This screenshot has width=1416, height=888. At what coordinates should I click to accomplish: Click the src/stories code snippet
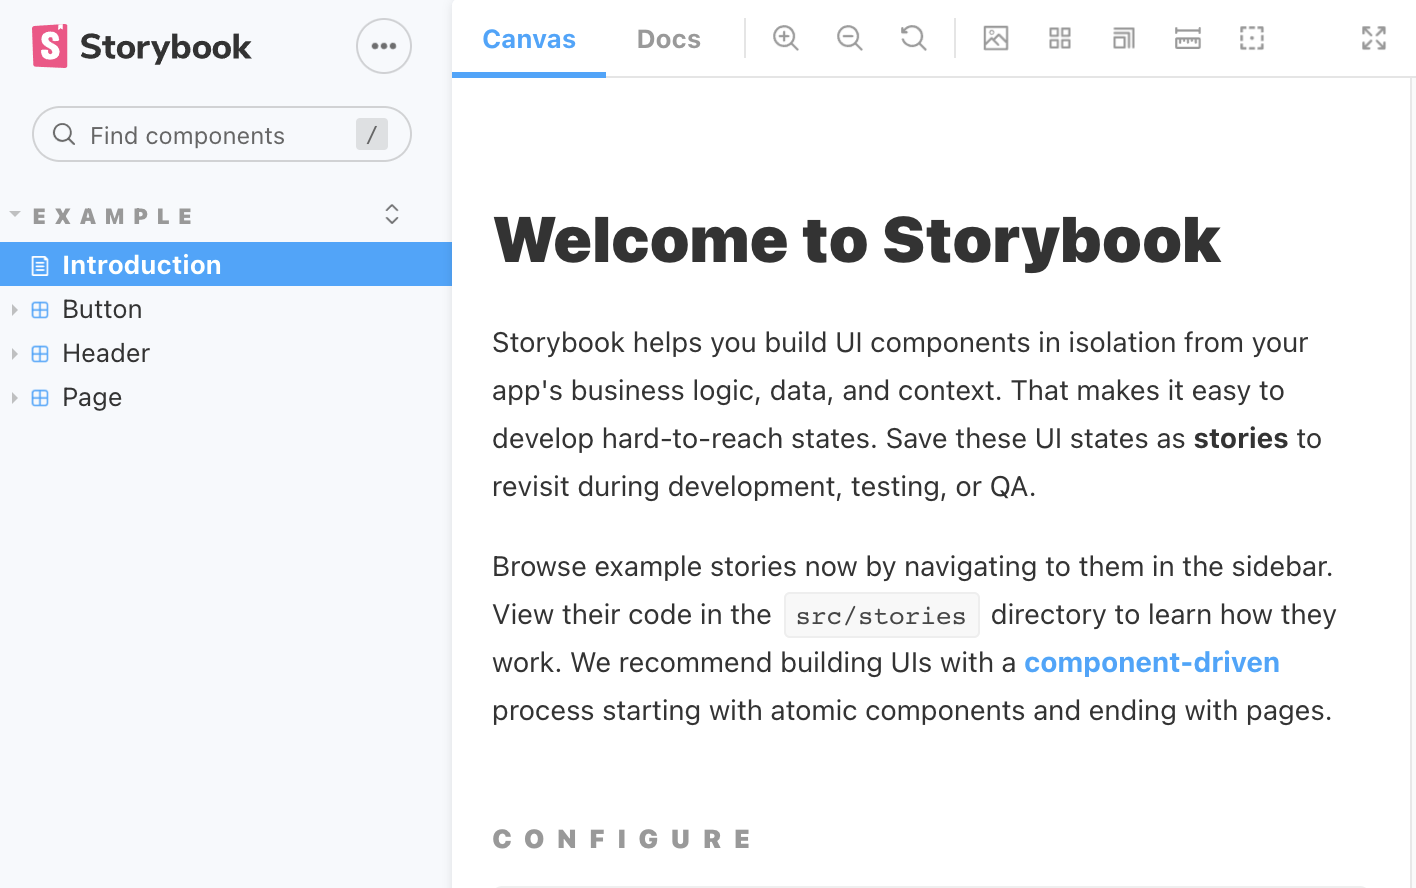pos(881,615)
